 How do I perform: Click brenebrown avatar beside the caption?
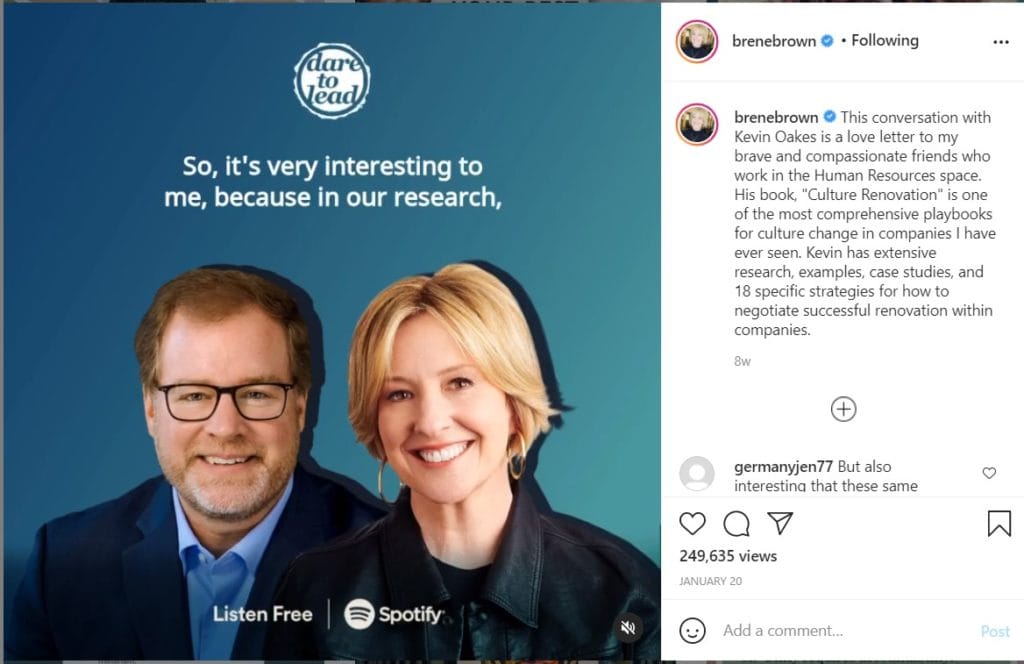[696, 124]
